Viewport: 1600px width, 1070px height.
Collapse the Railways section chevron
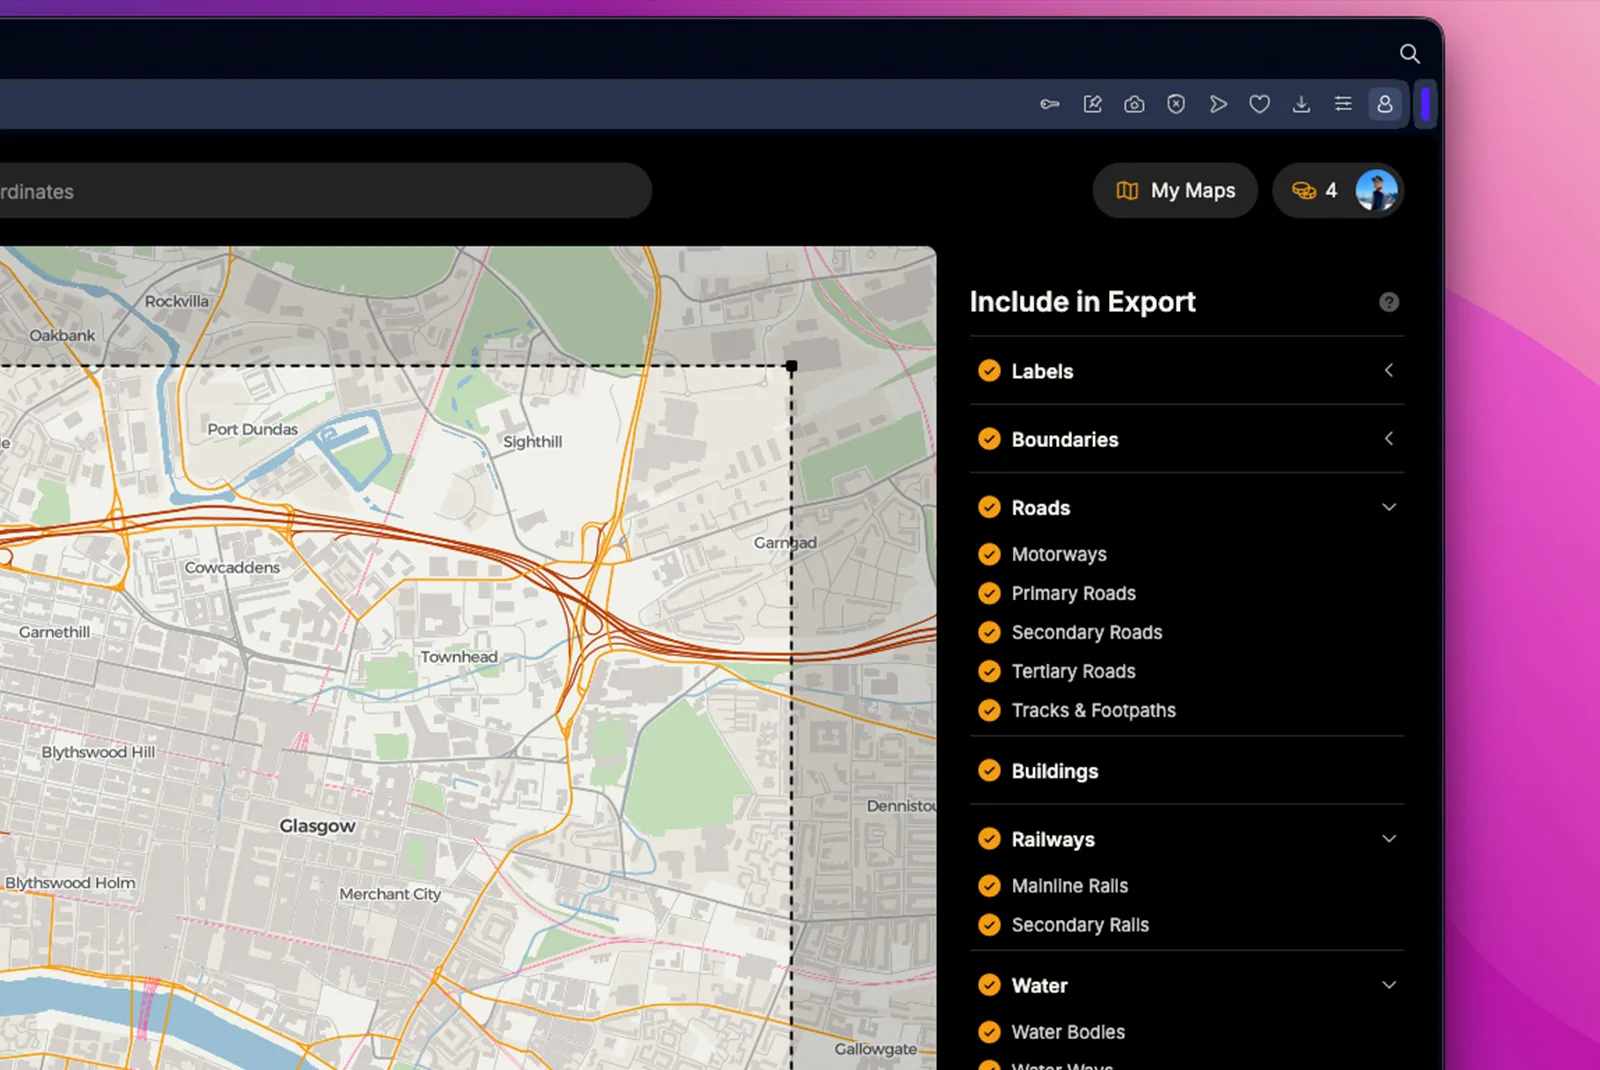pos(1389,839)
